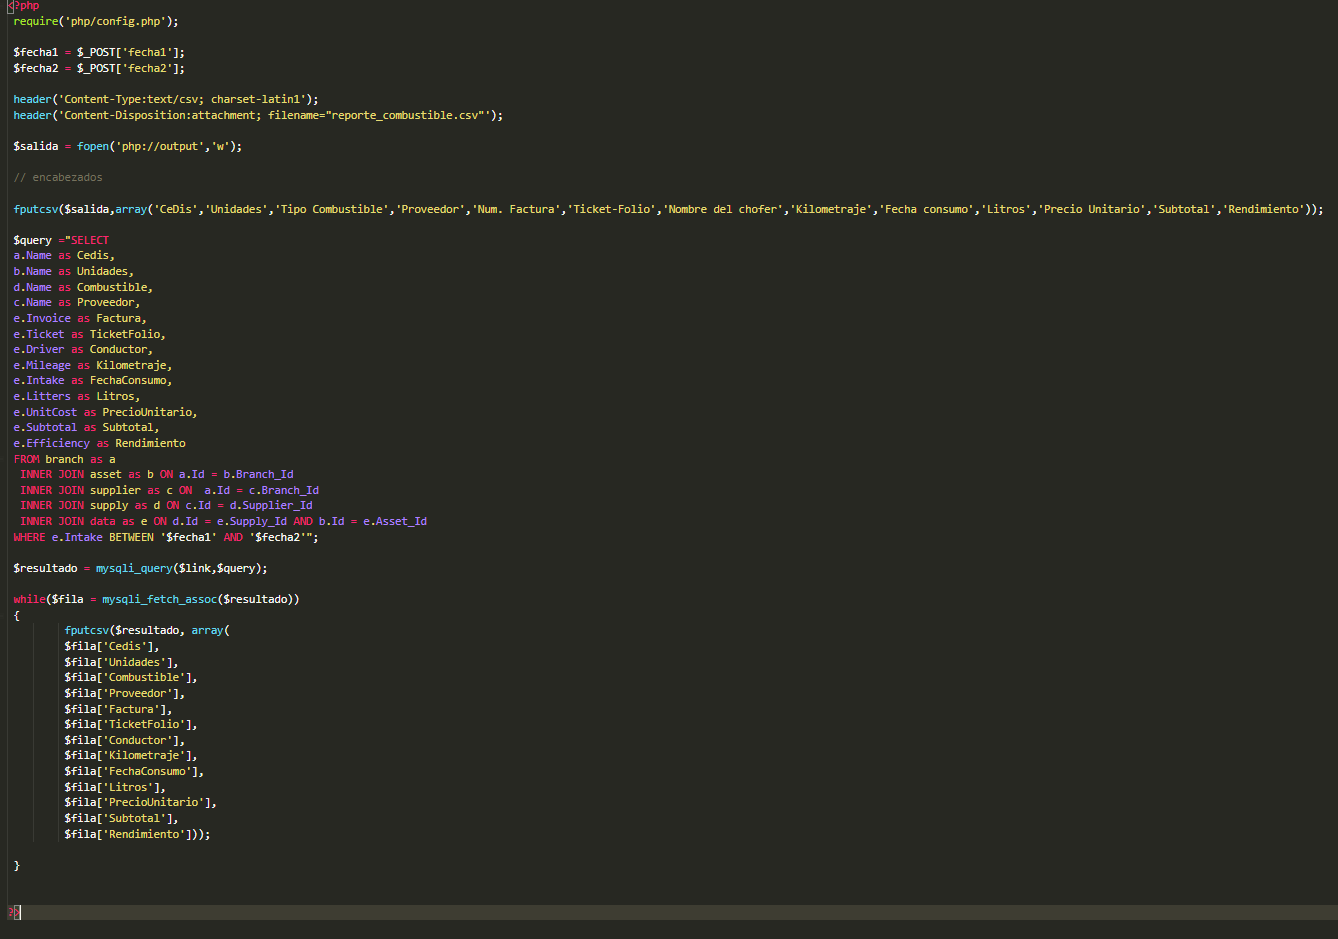Click the $salida = fopen line
Screen dimensions: 1338x939
pyautogui.click(x=128, y=146)
